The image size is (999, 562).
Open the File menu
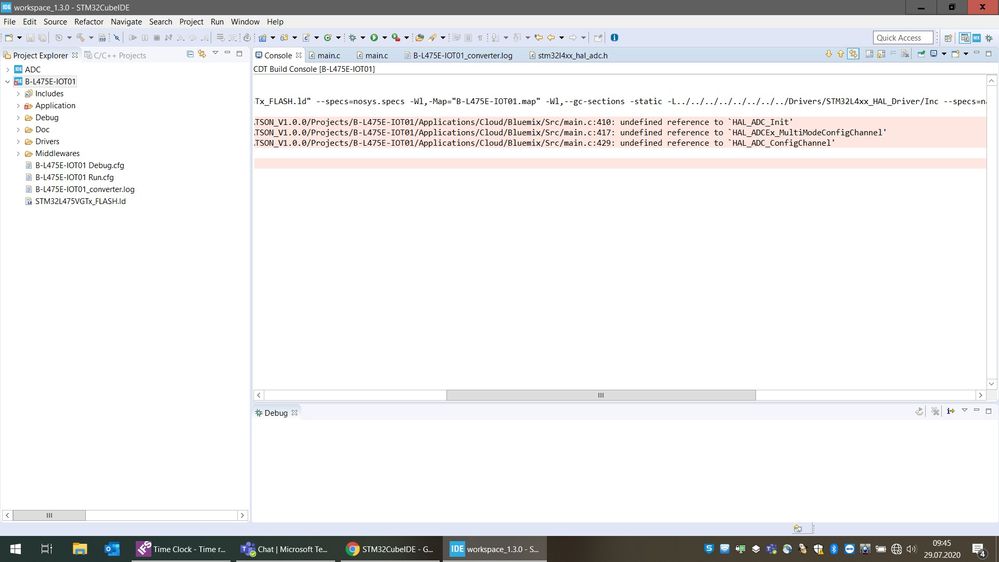(10, 22)
